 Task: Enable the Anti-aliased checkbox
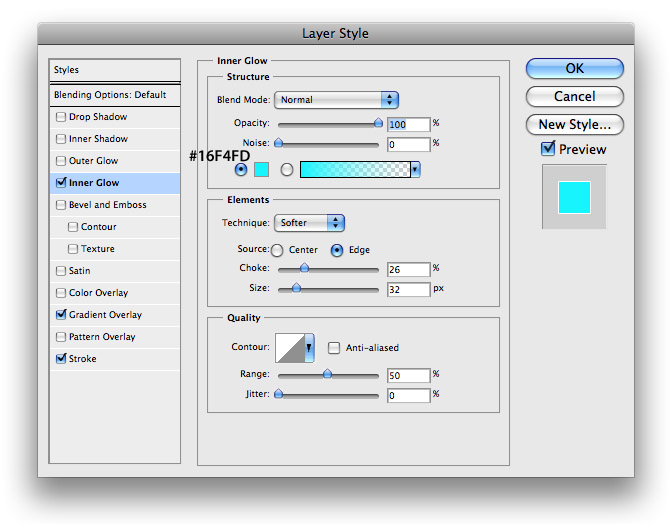click(334, 347)
